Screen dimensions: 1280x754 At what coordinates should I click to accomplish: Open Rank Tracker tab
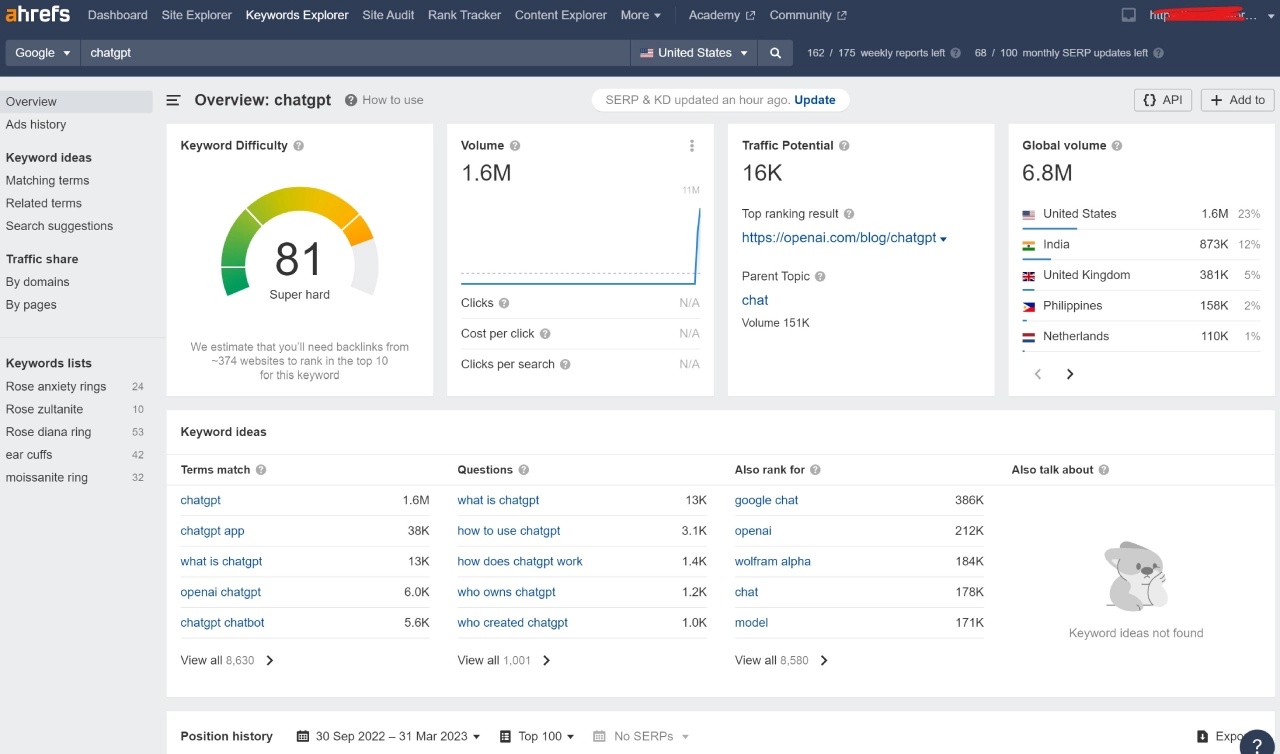464,15
